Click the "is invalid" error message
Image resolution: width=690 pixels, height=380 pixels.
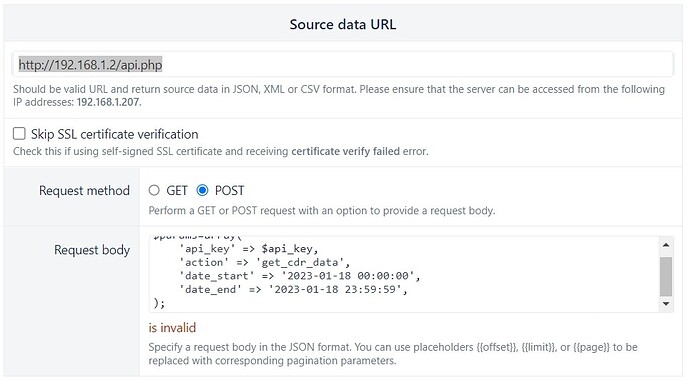[x=172, y=328]
